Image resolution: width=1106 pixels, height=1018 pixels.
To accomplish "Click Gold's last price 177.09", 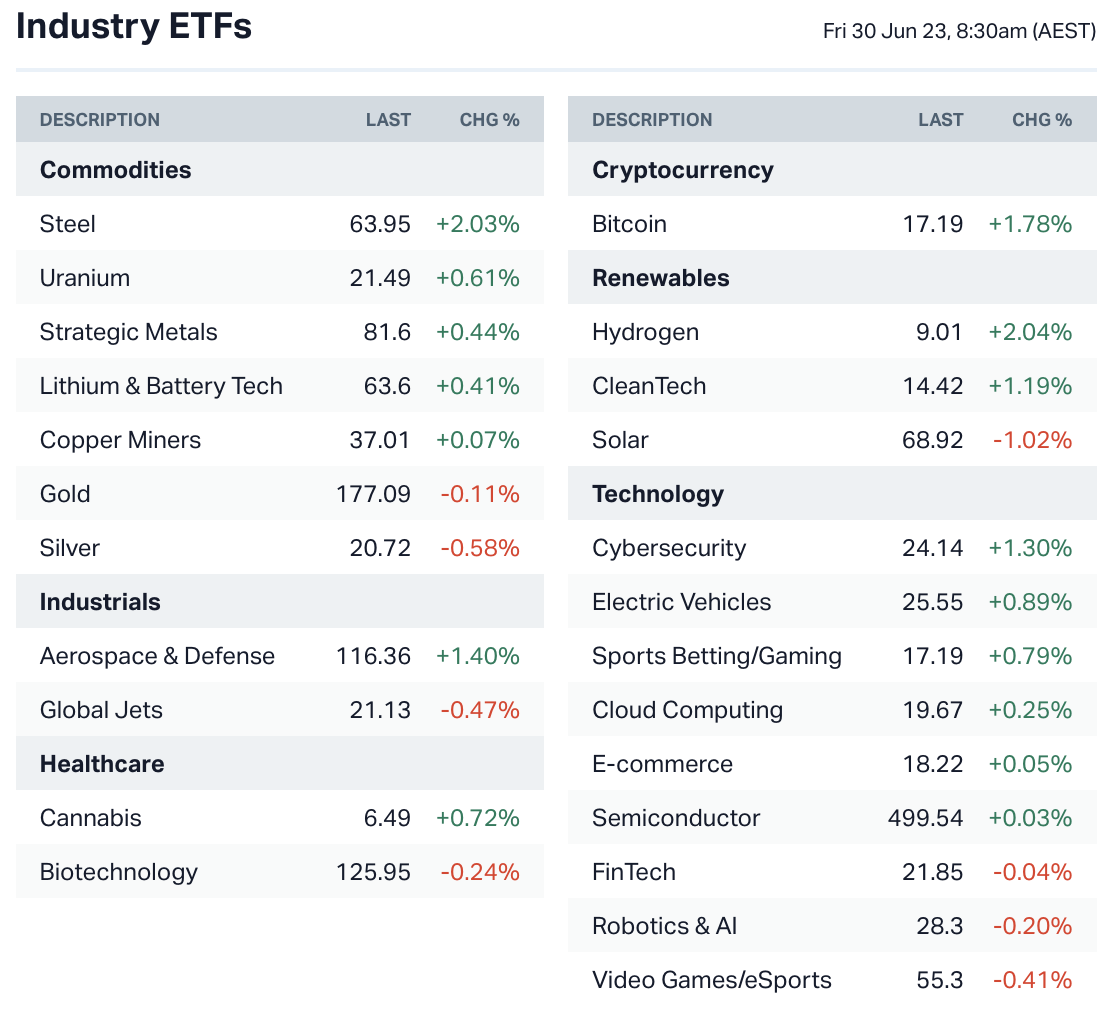I will (373, 494).
